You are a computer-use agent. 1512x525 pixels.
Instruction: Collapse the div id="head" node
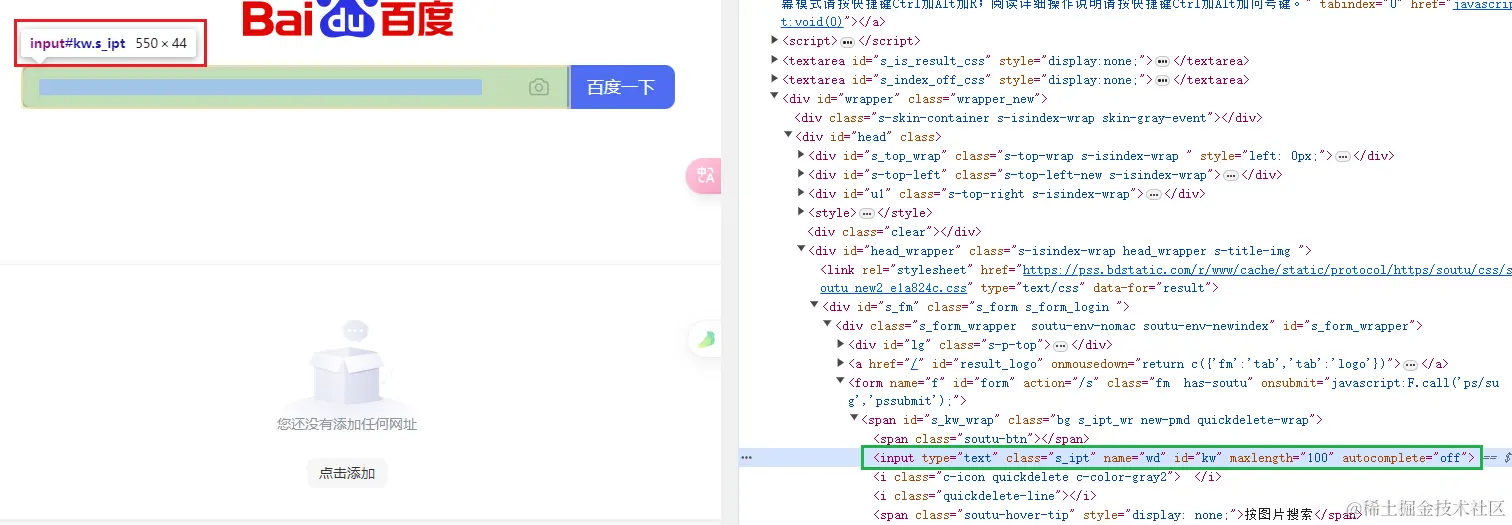point(788,136)
